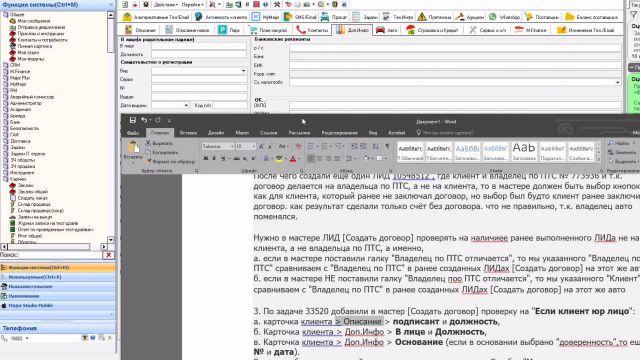Image resolution: width=640 pixels, height=360 pixels.
Task: Click Копировать in Word clipboard group
Action: click(162, 152)
